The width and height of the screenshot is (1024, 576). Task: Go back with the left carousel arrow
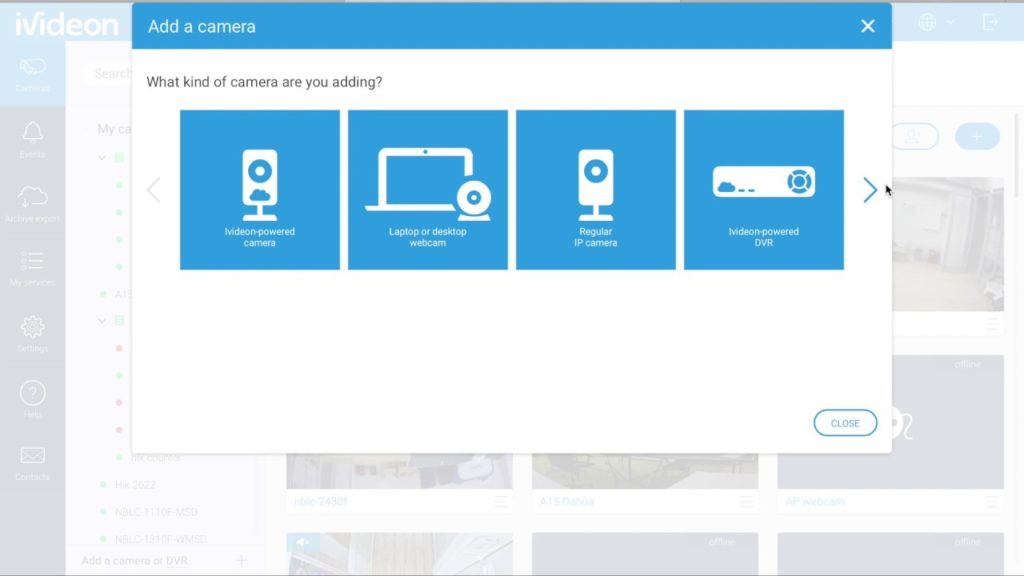click(154, 190)
